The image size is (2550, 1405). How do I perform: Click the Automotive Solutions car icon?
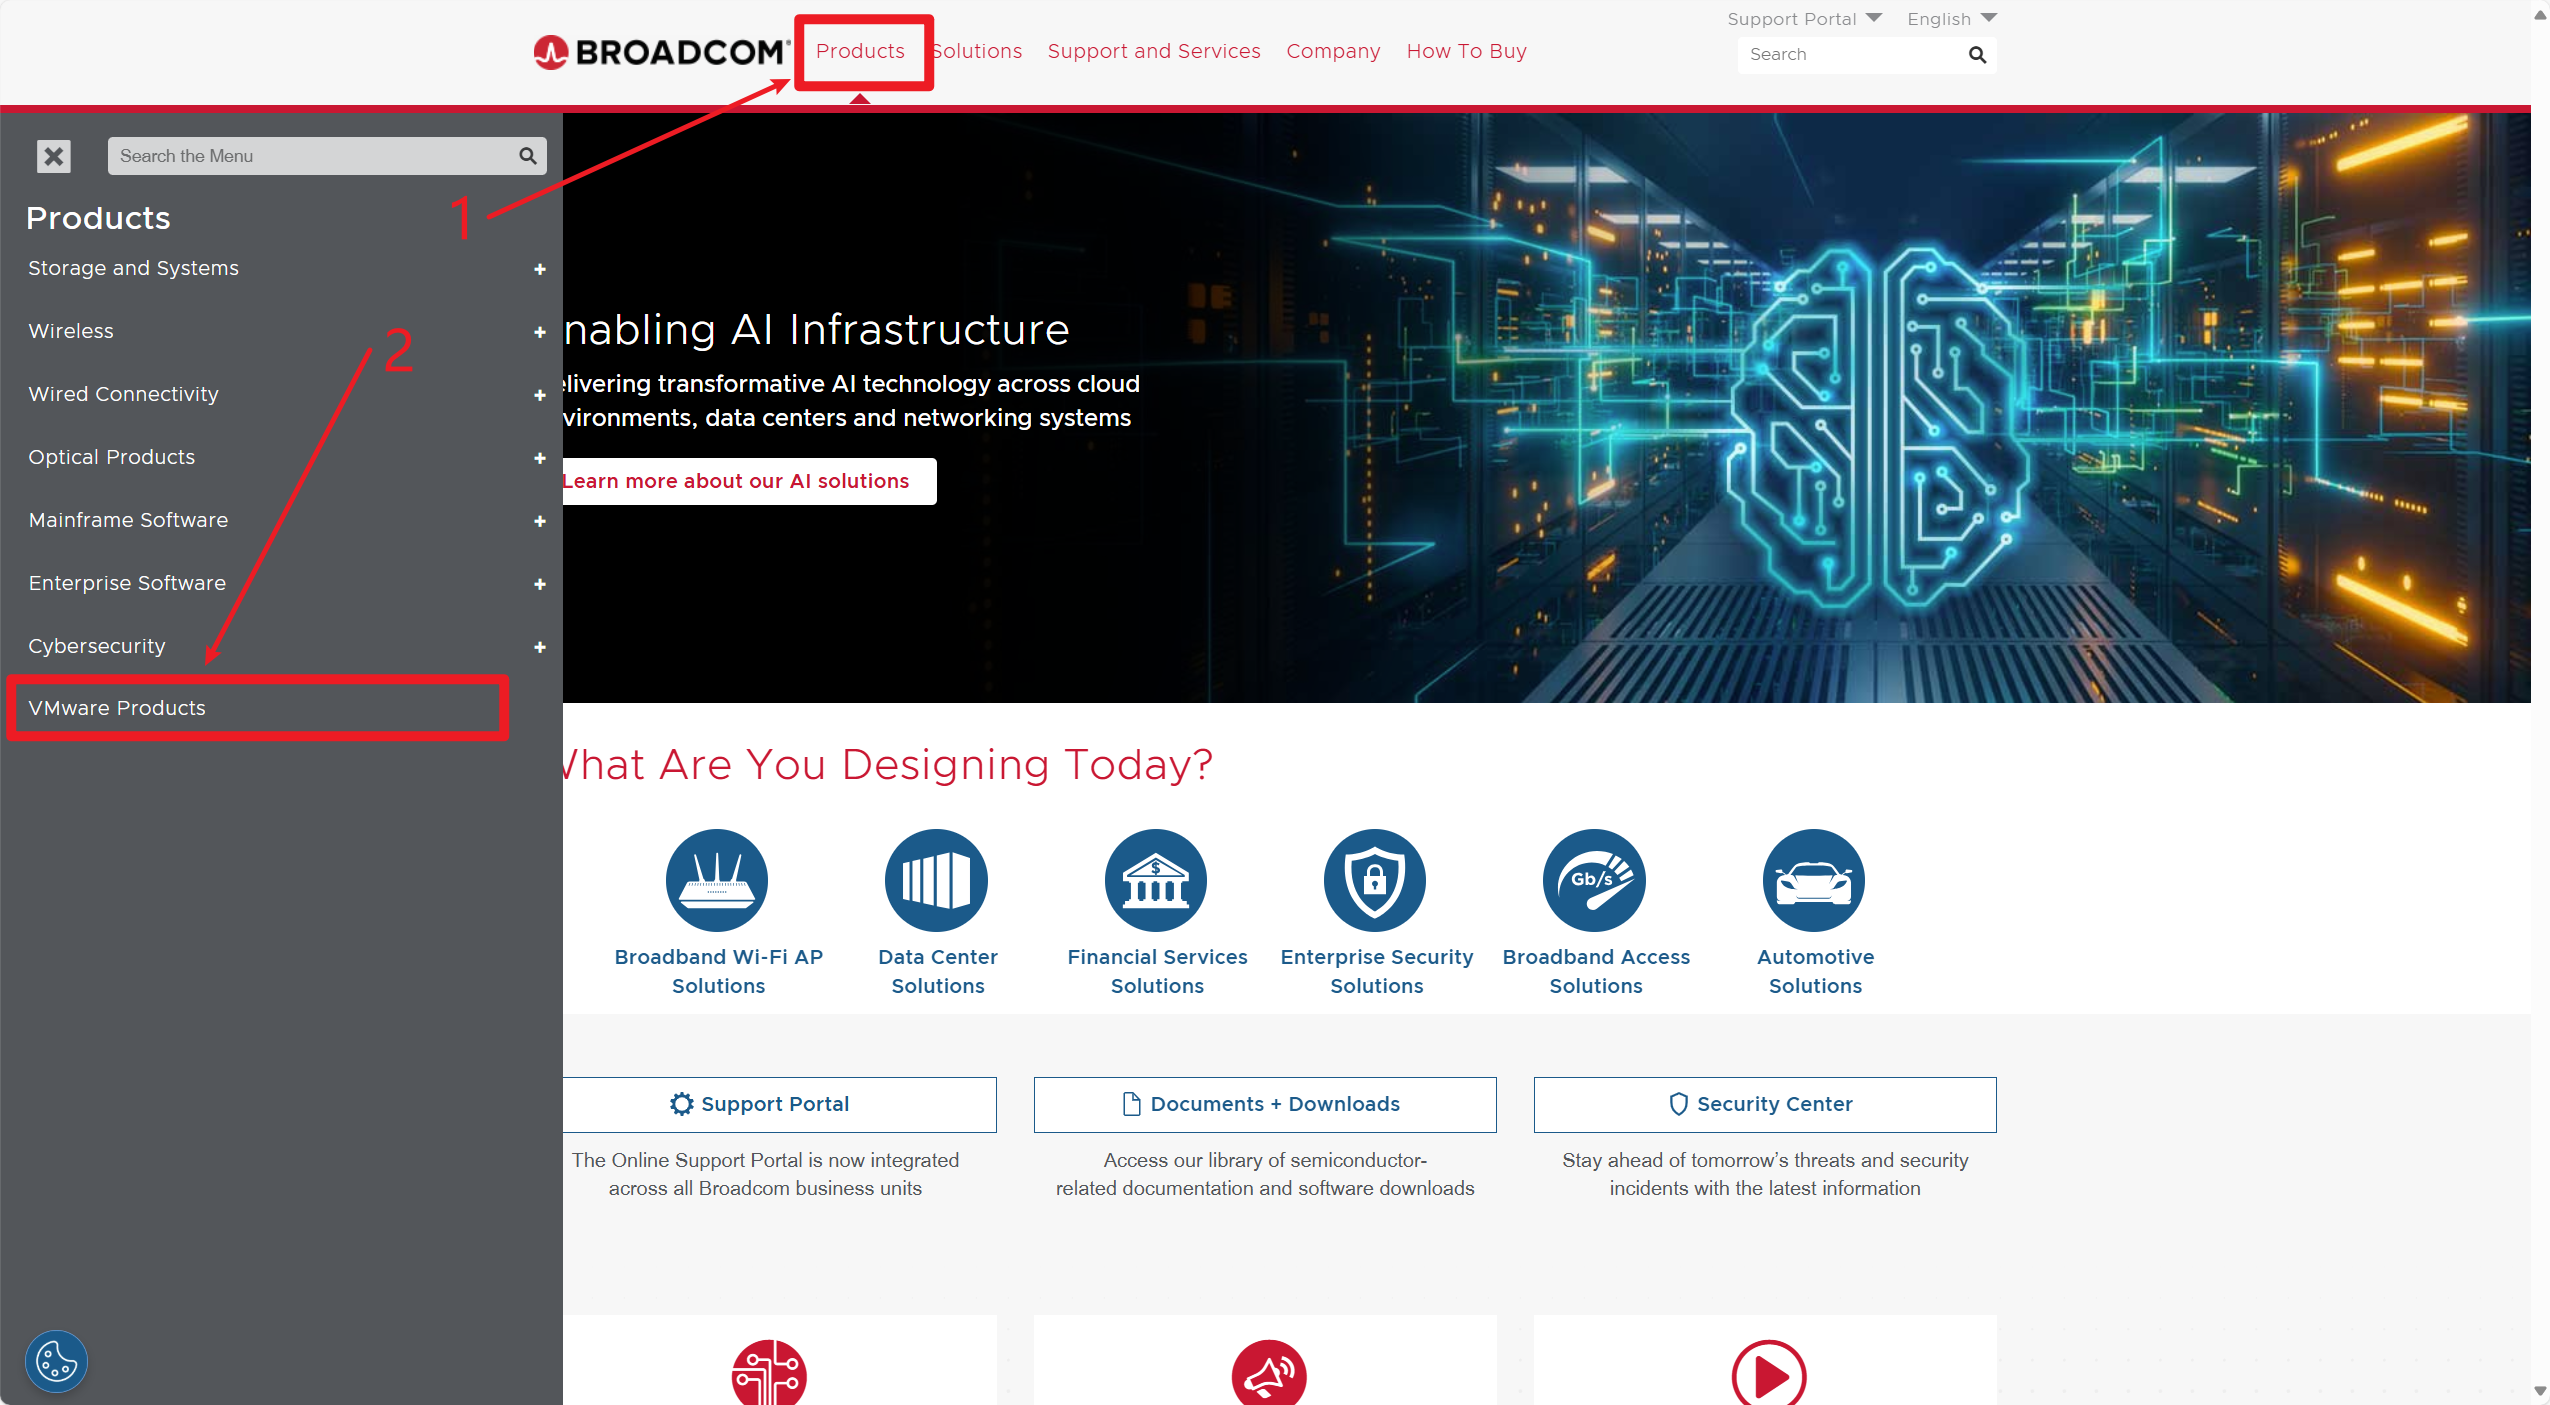1814,880
